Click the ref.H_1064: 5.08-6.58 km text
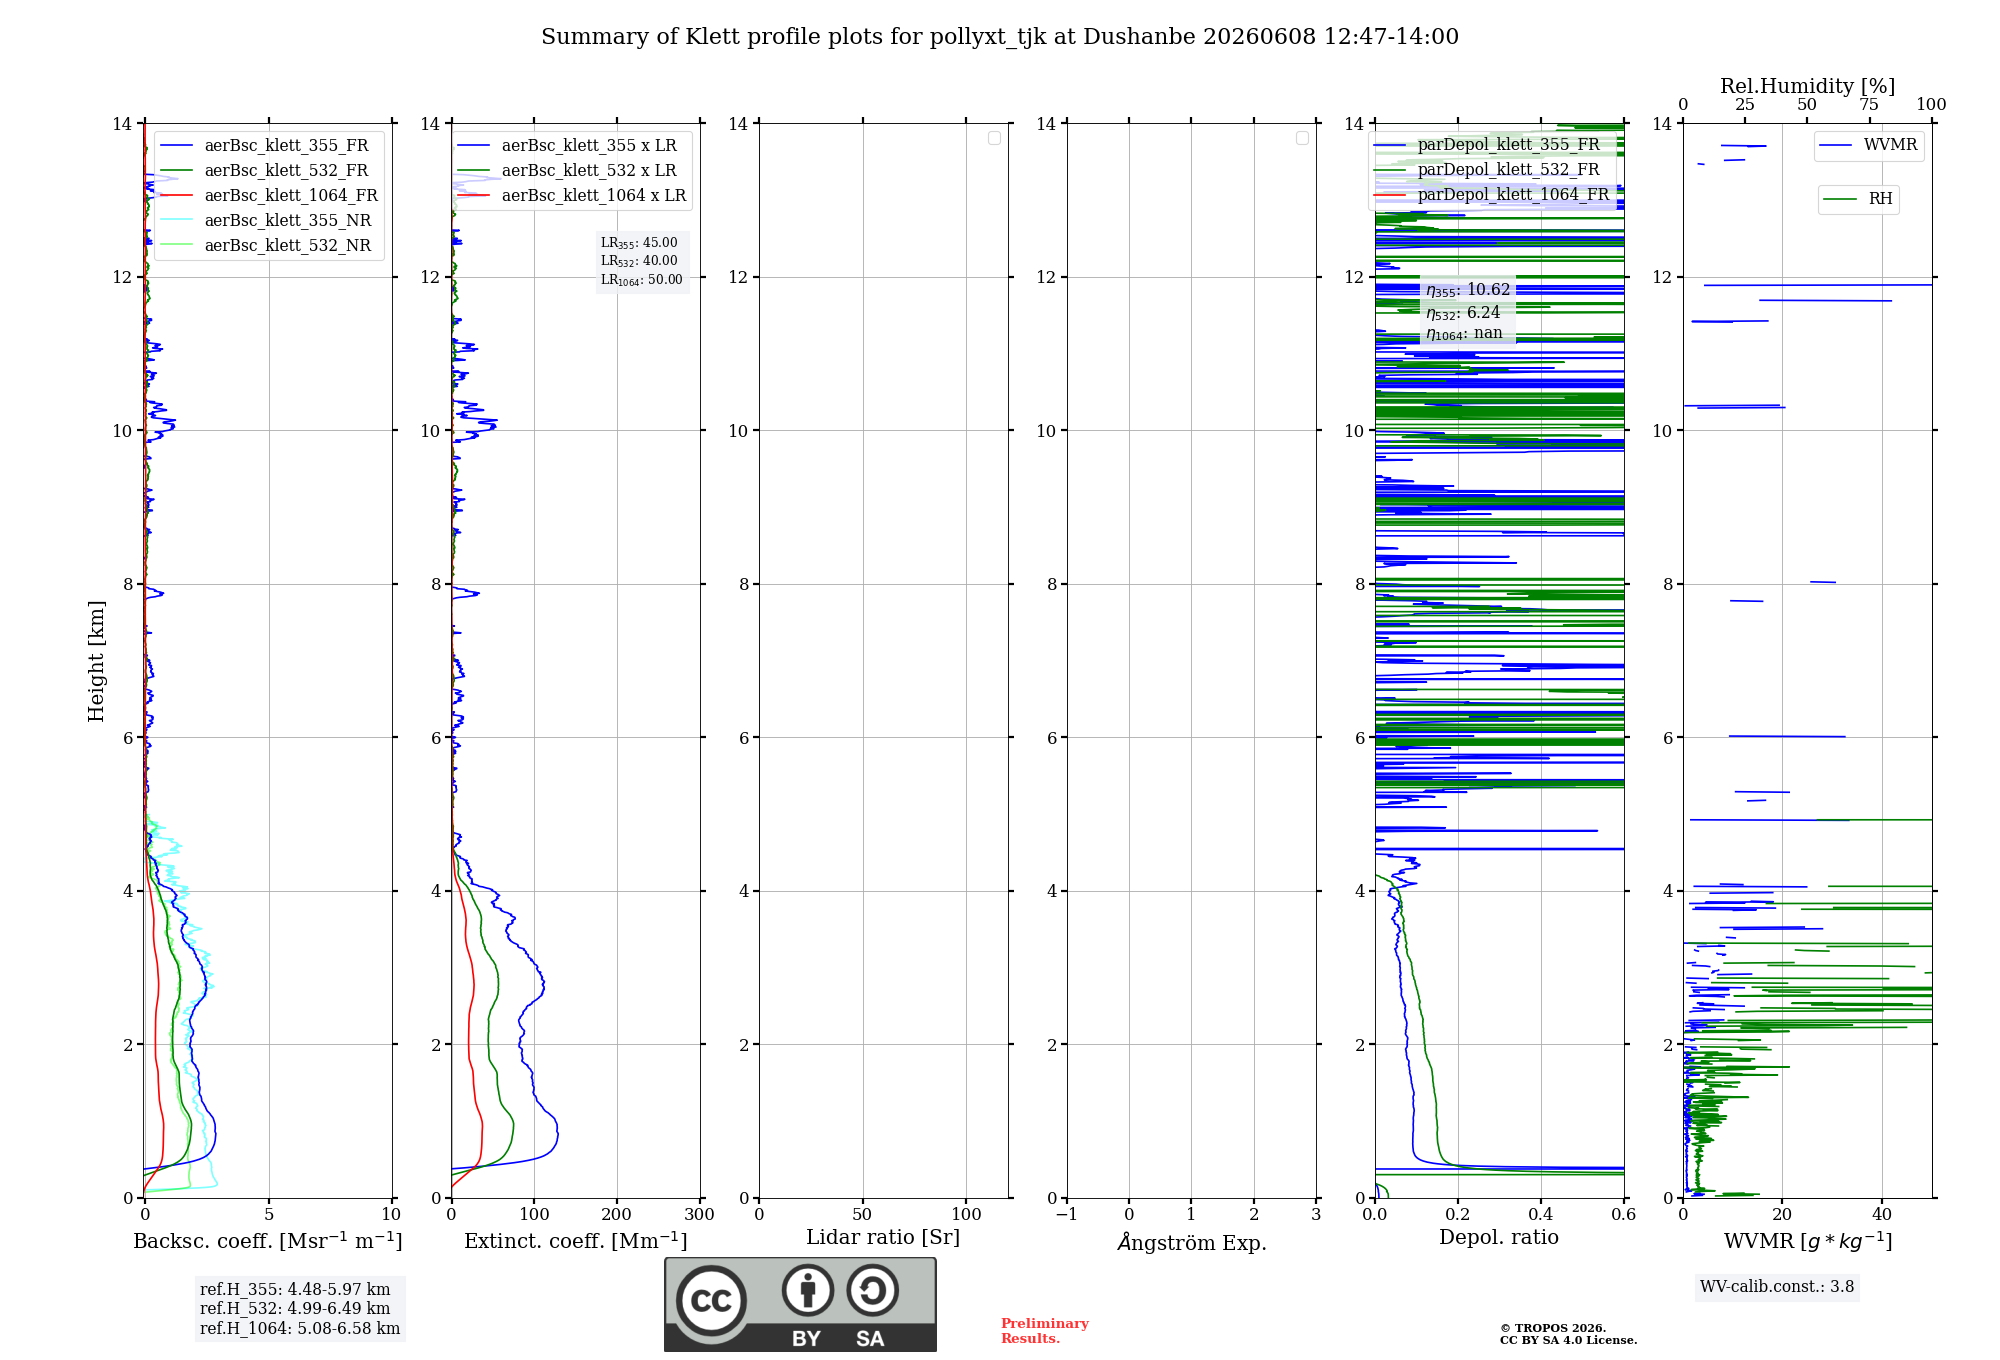 300,1329
